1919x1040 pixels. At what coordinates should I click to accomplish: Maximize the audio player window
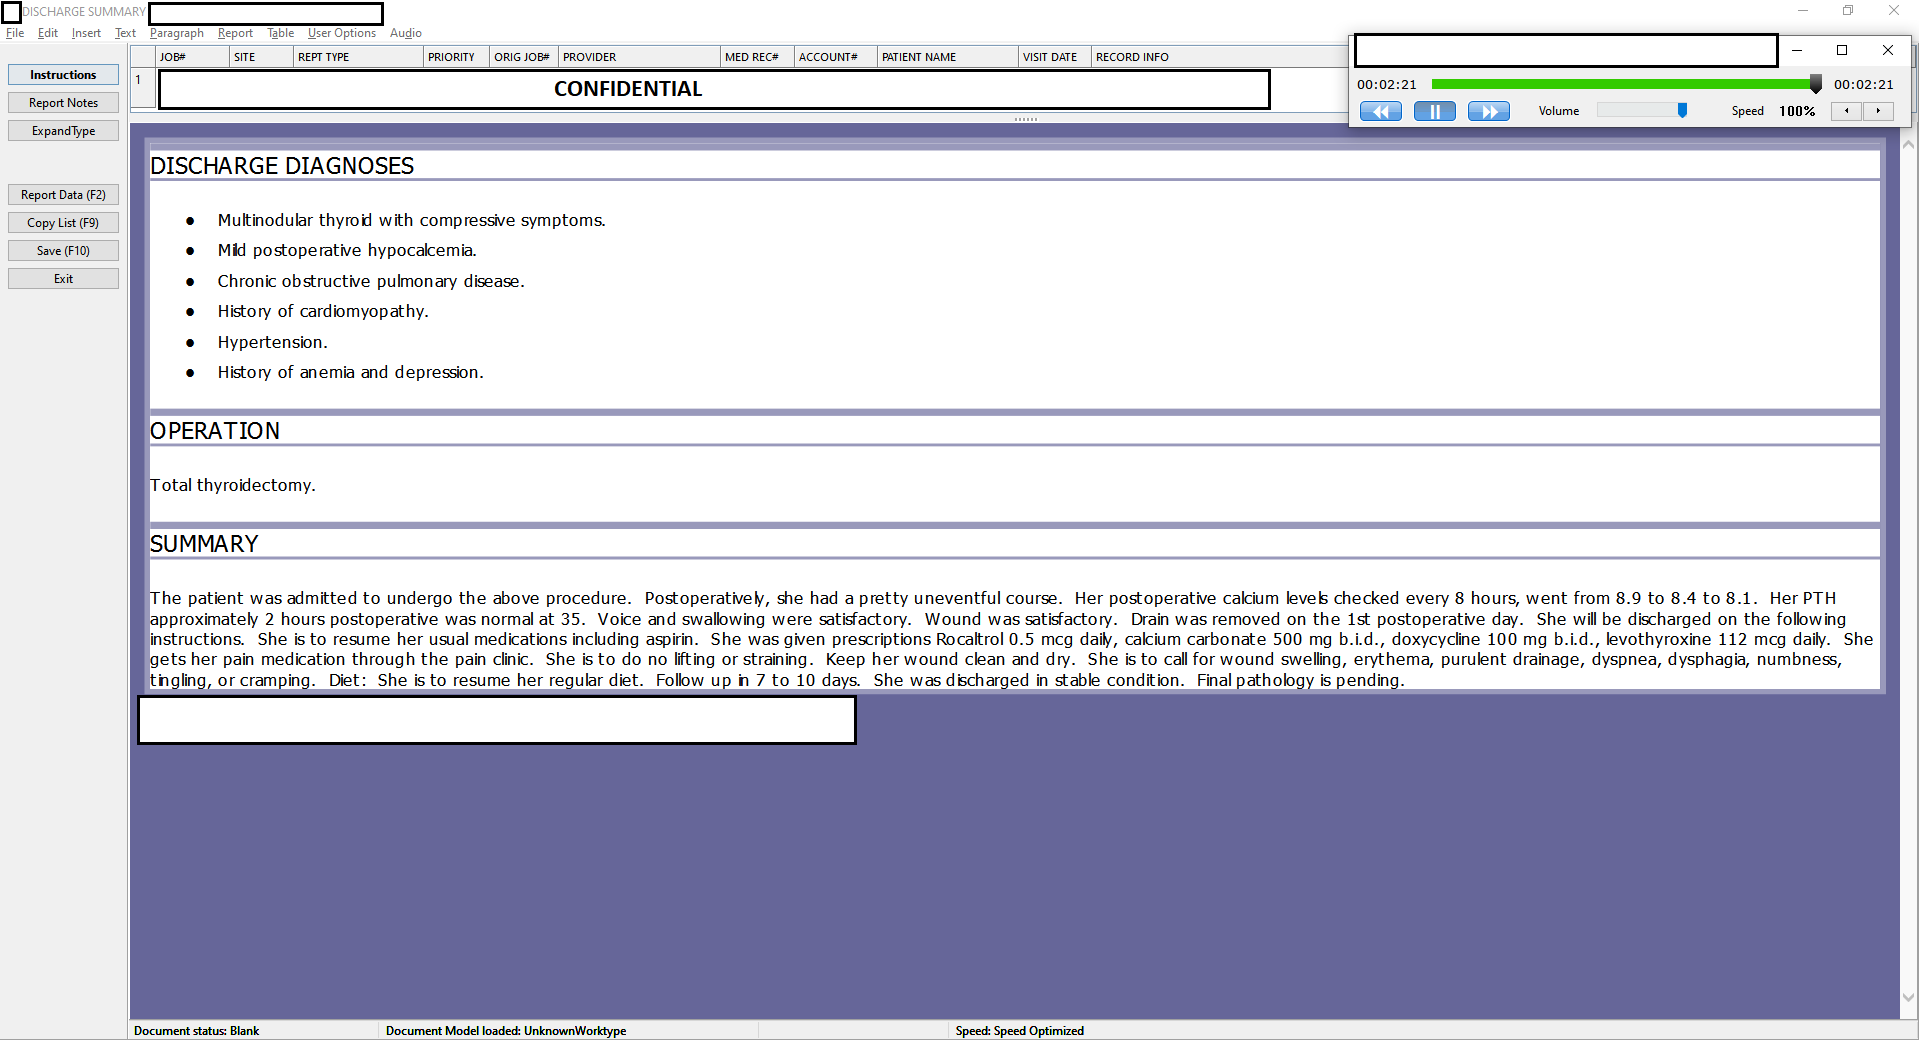click(x=1842, y=50)
